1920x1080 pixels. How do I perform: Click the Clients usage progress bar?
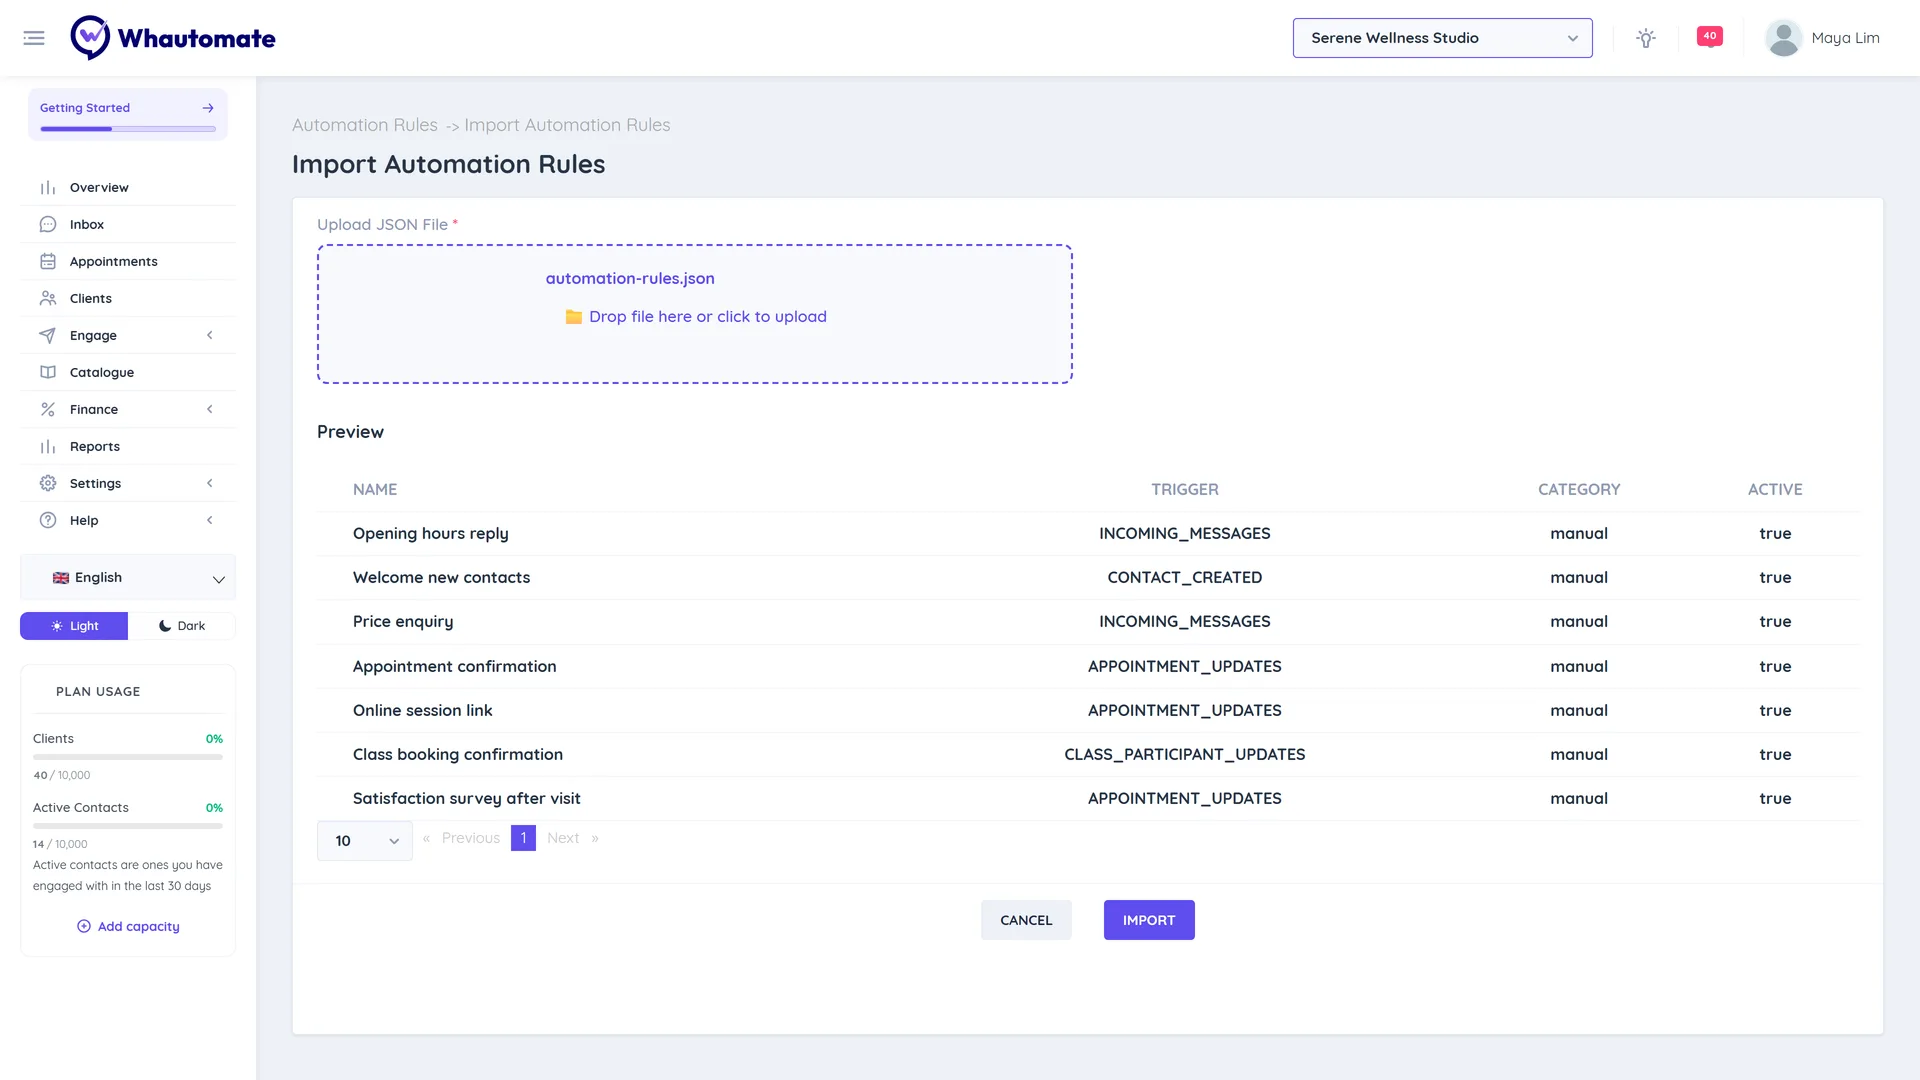[x=128, y=757]
